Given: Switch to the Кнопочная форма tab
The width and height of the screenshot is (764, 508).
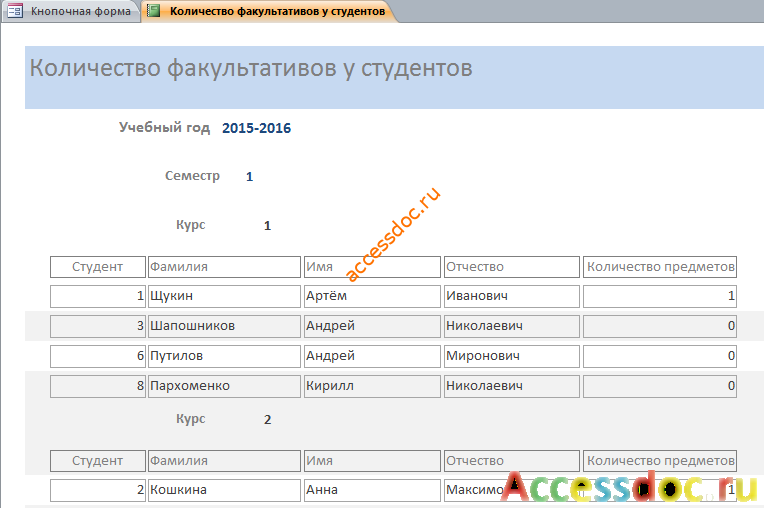Looking at the screenshot, I should coord(72,11).
